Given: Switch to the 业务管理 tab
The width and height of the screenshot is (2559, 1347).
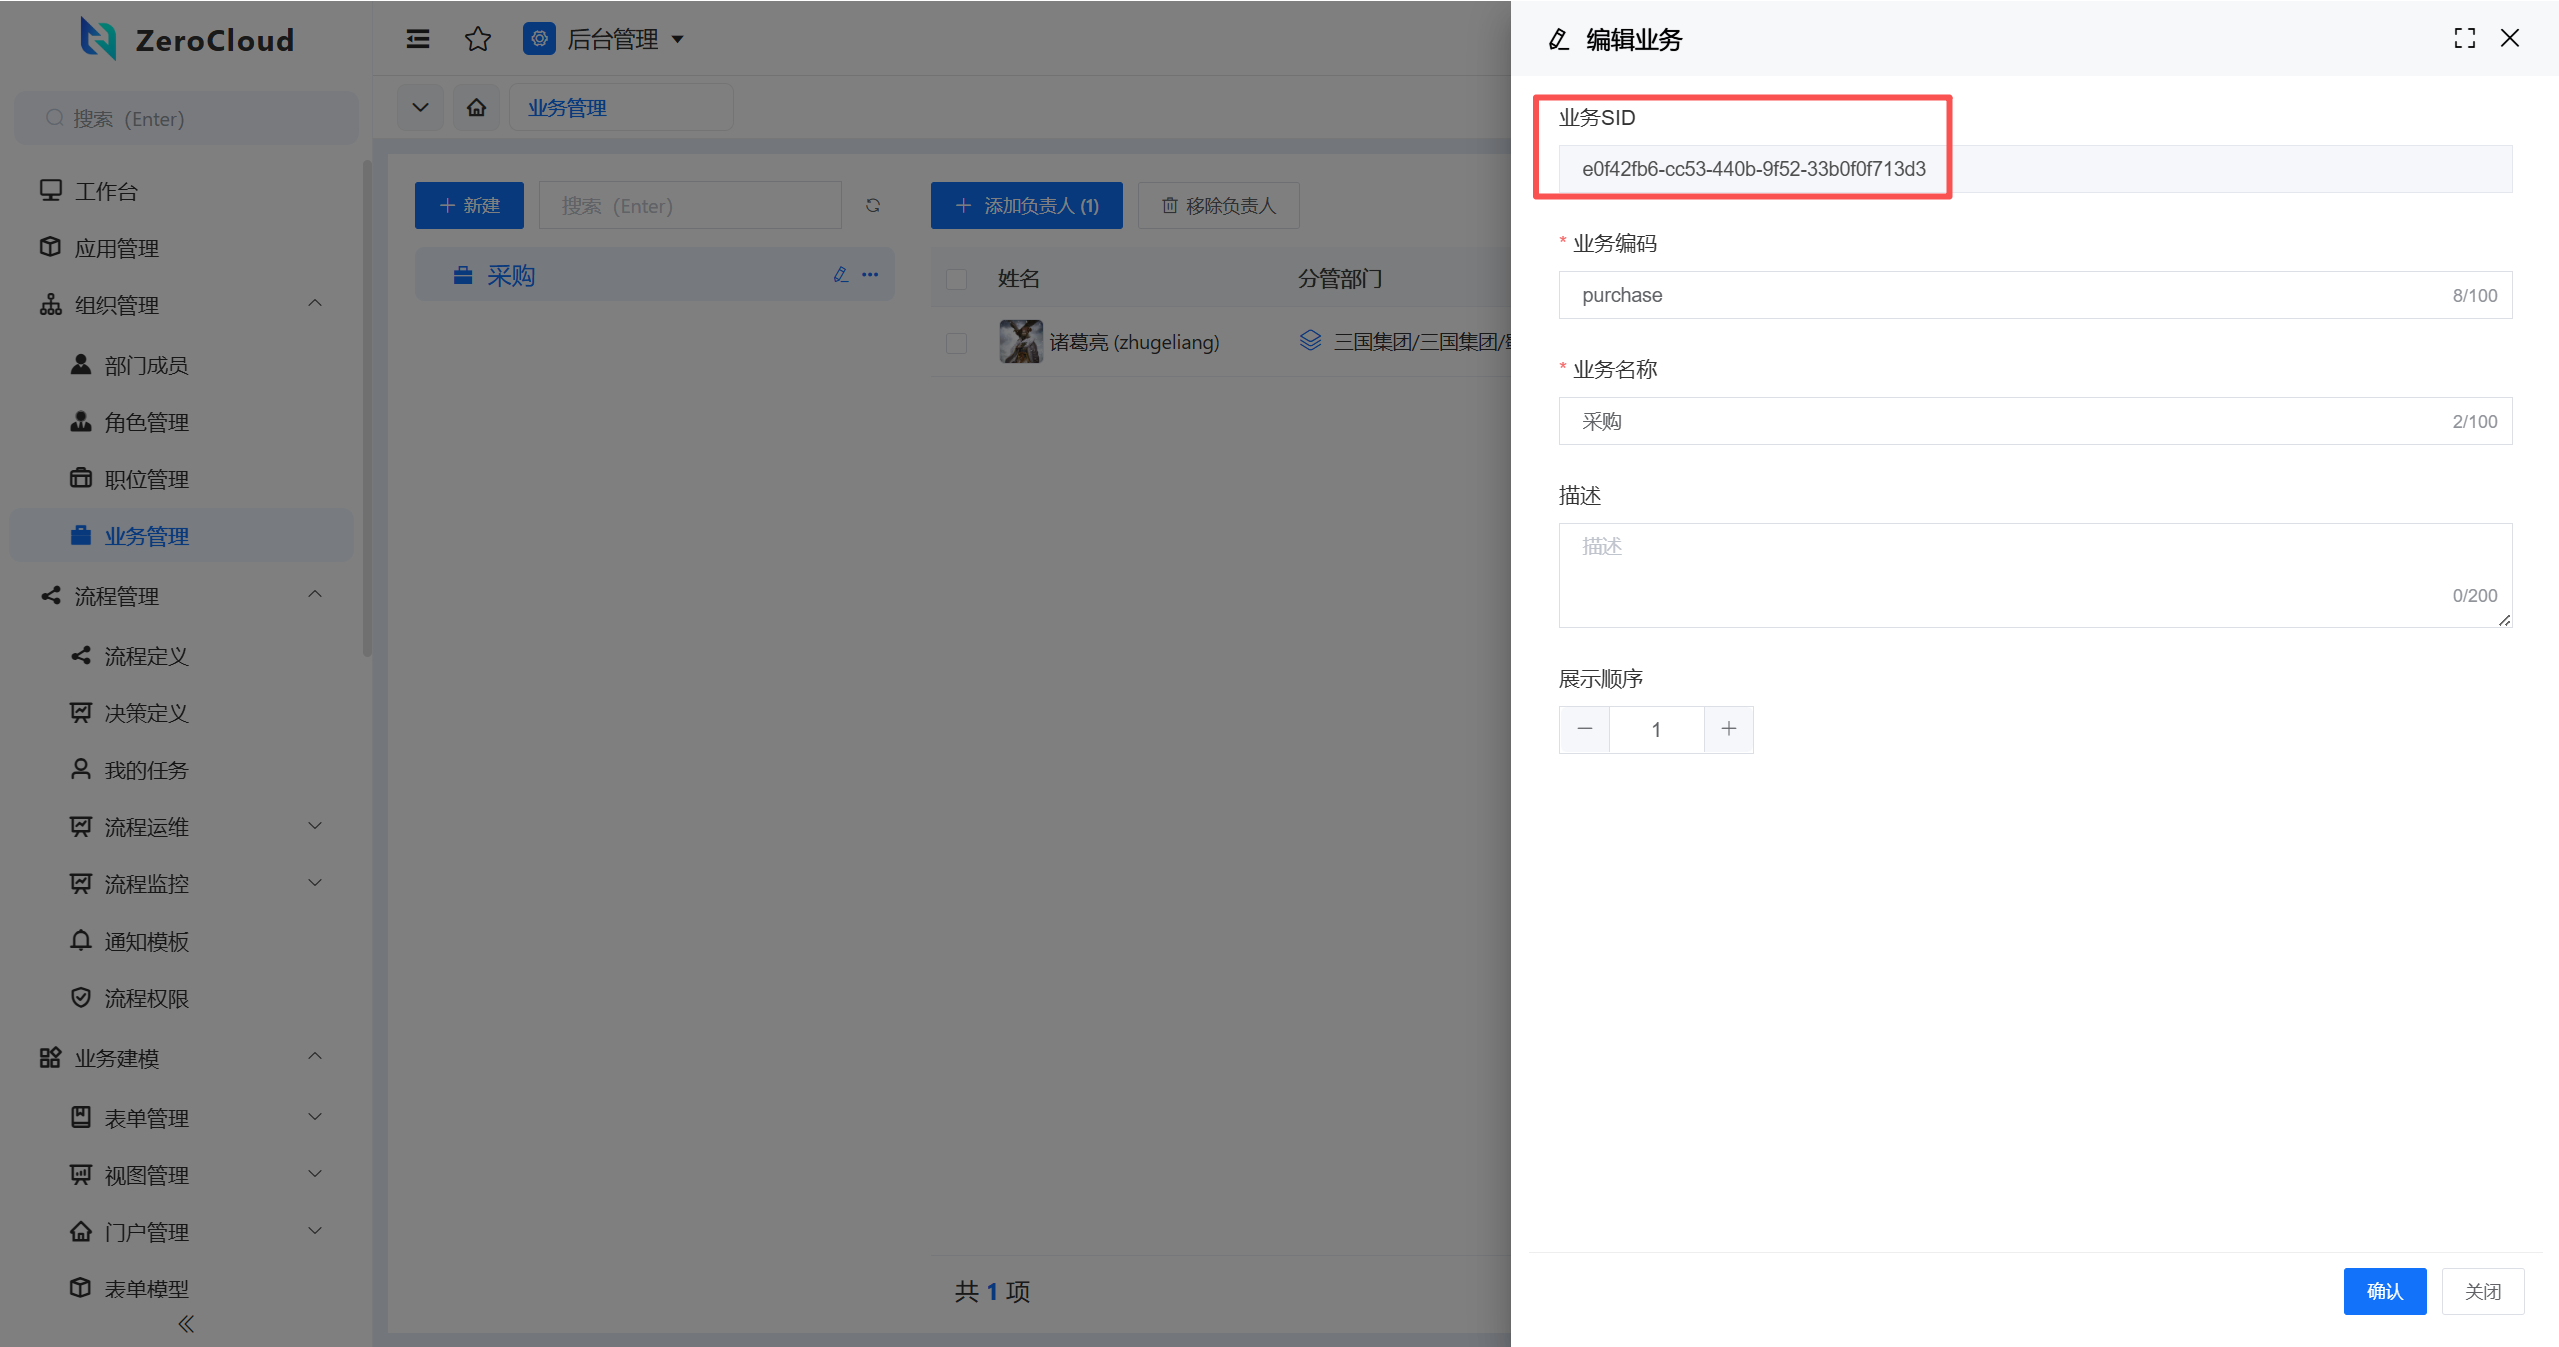Looking at the screenshot, I should coord(567,108).
